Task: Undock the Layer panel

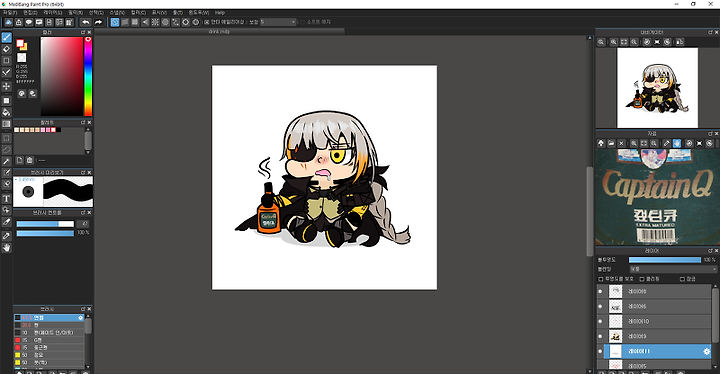Action: coord(710,251)
